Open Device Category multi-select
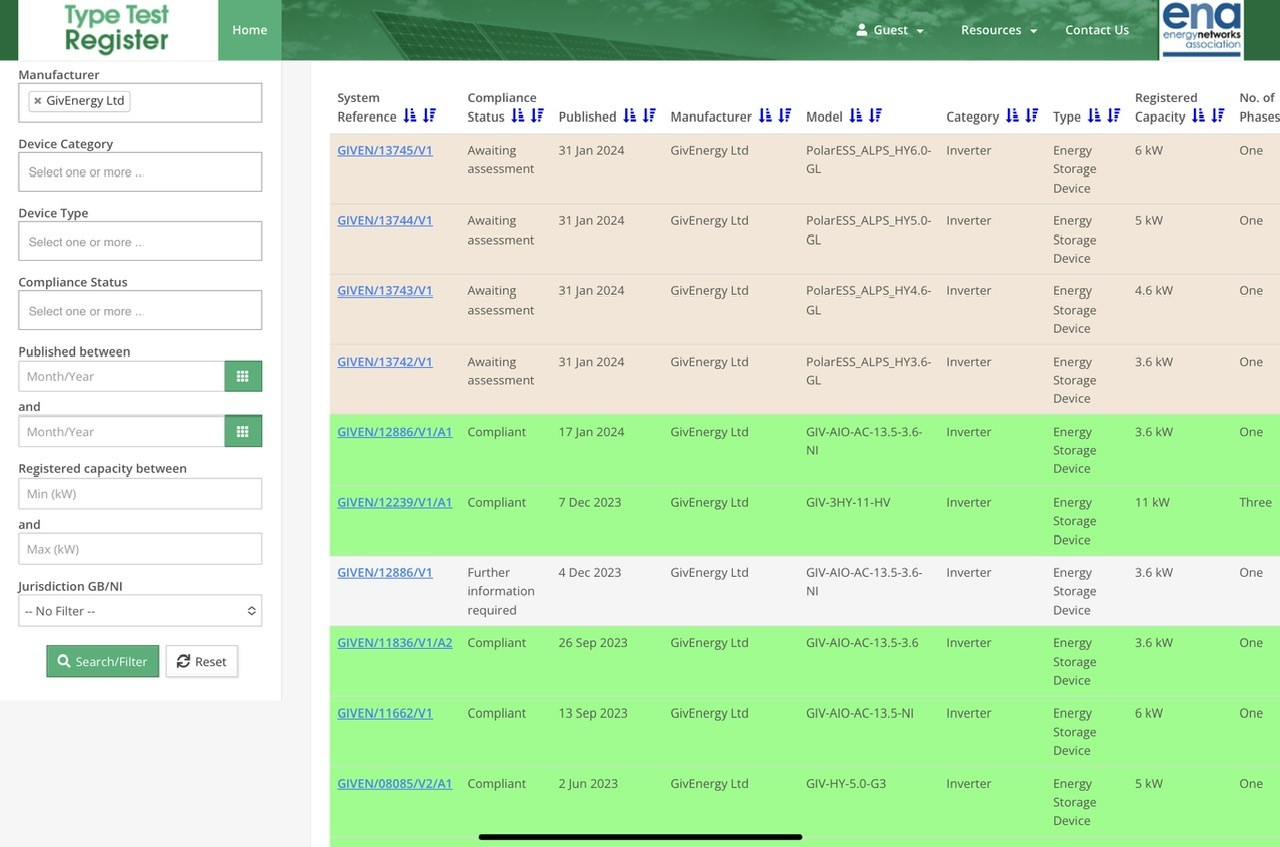Image resolution: width=1280 pixels, height=847 pixels. point(140,172)
